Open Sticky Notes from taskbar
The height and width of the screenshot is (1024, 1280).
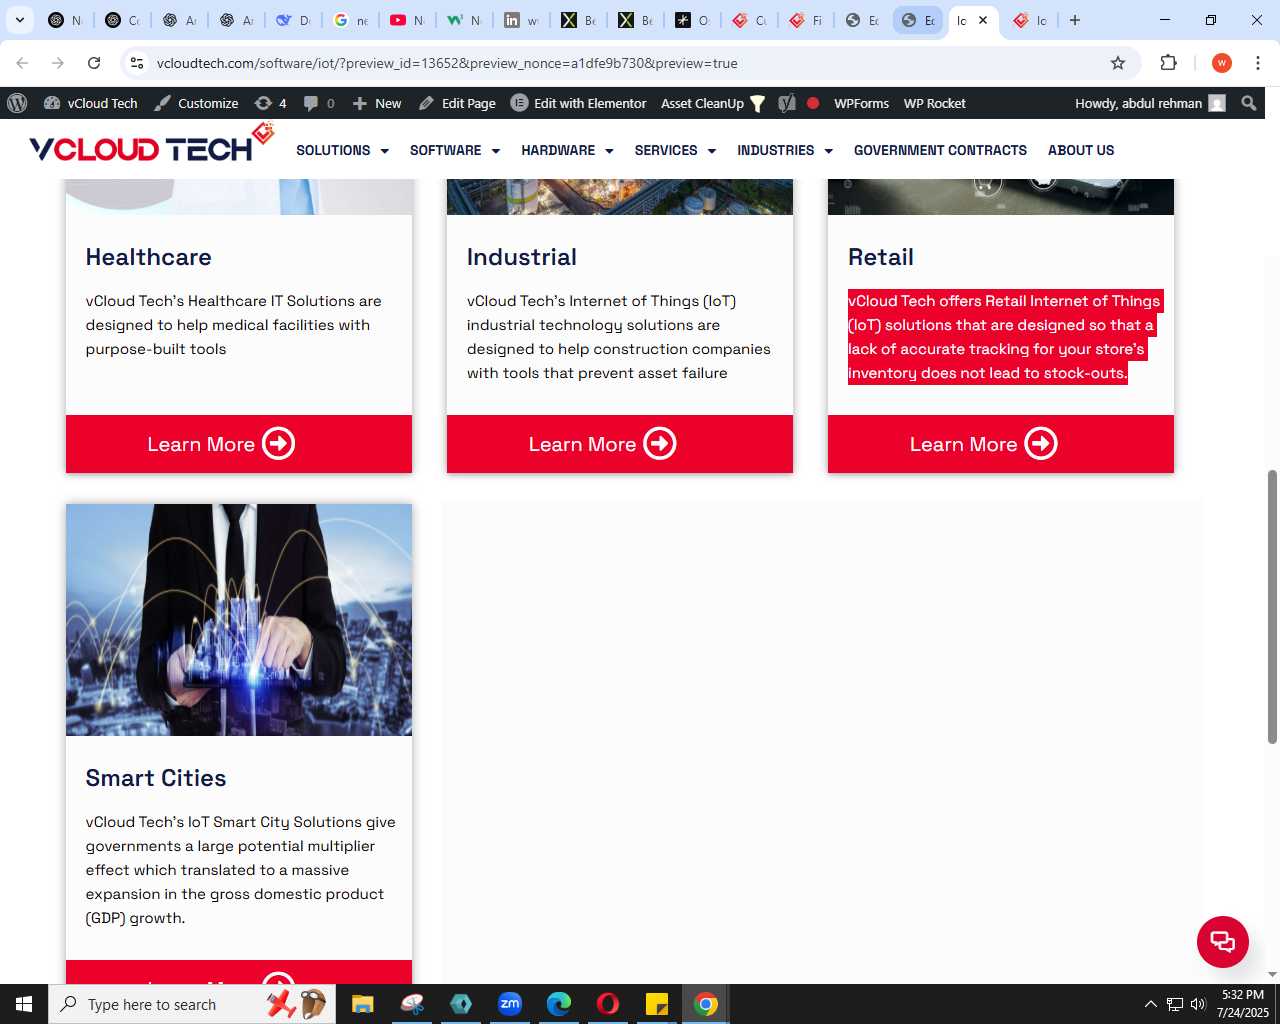657,1004
